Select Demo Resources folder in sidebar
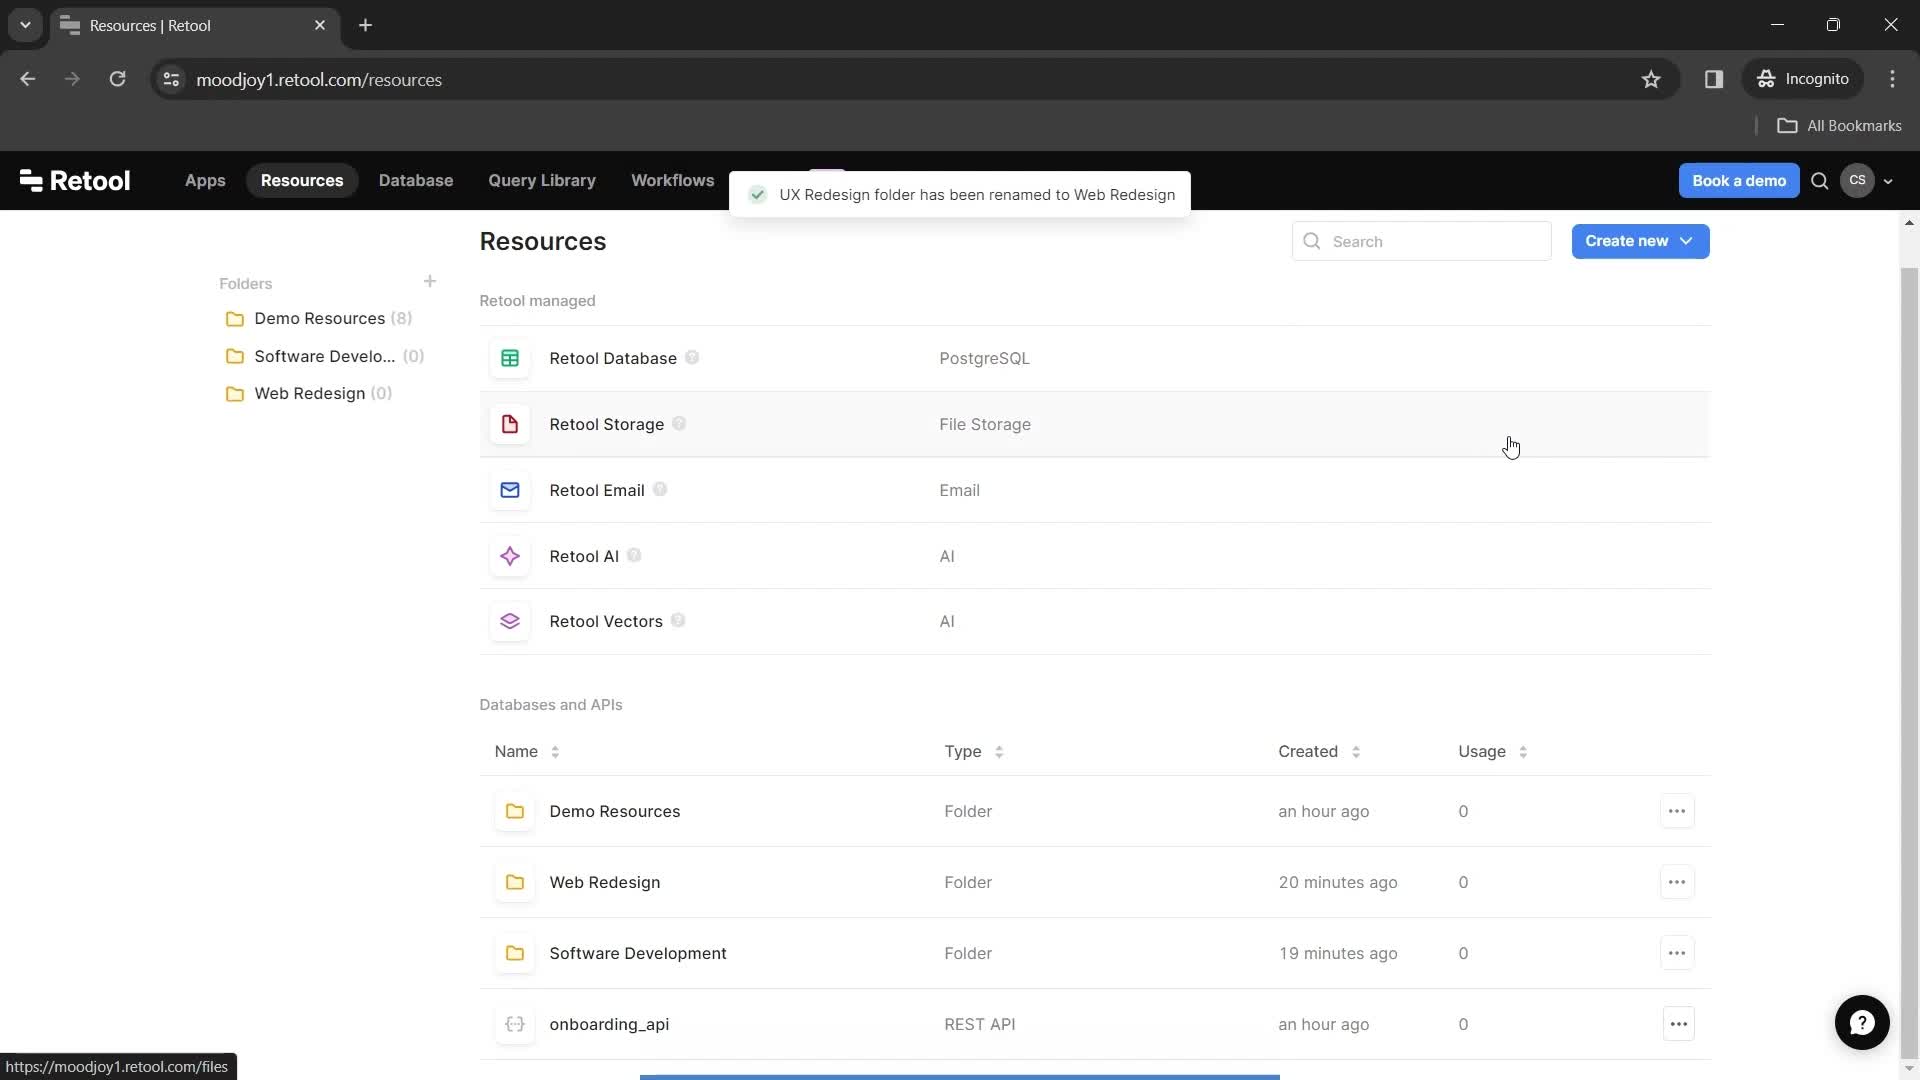Screen dimensions: 1920x1080 coord(320,318)
